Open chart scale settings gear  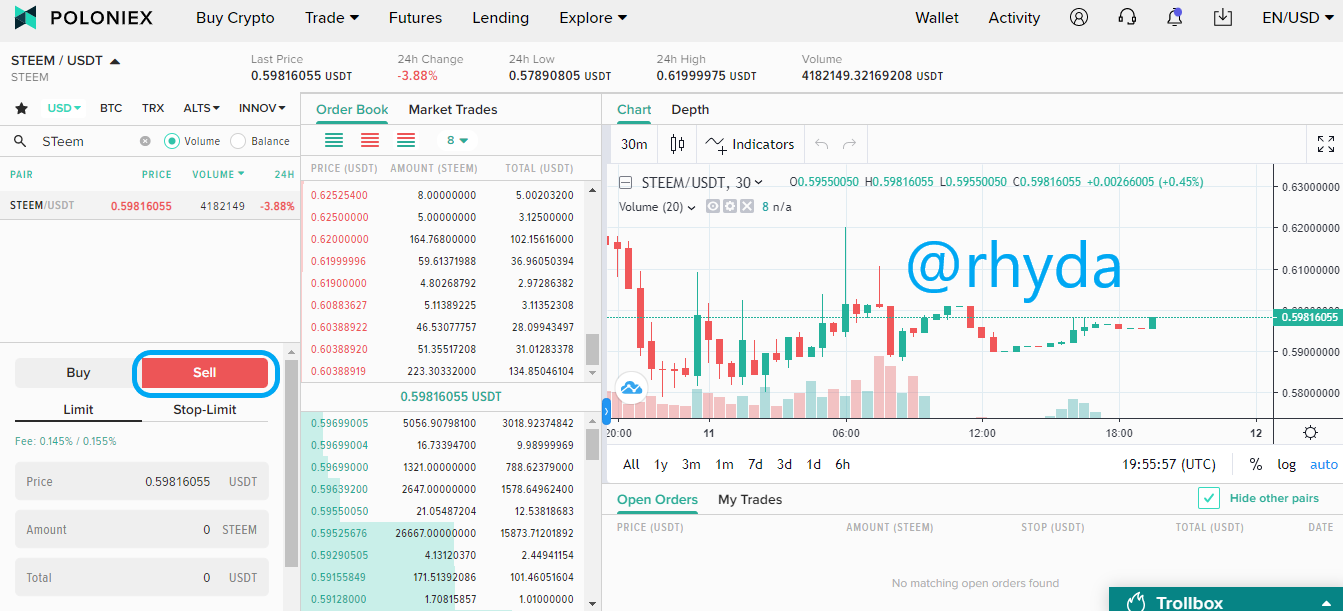tap(1310, 433)
